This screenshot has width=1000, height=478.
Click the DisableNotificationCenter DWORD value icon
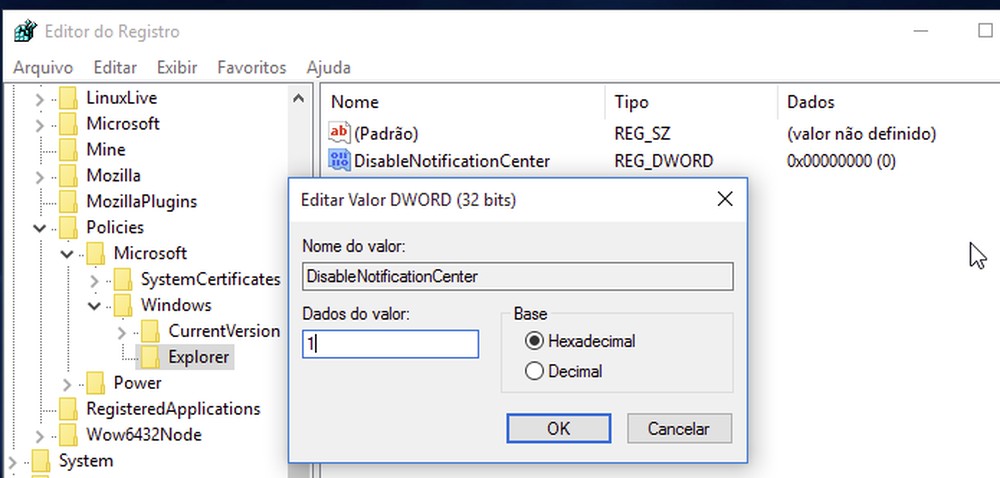[339, 160]
